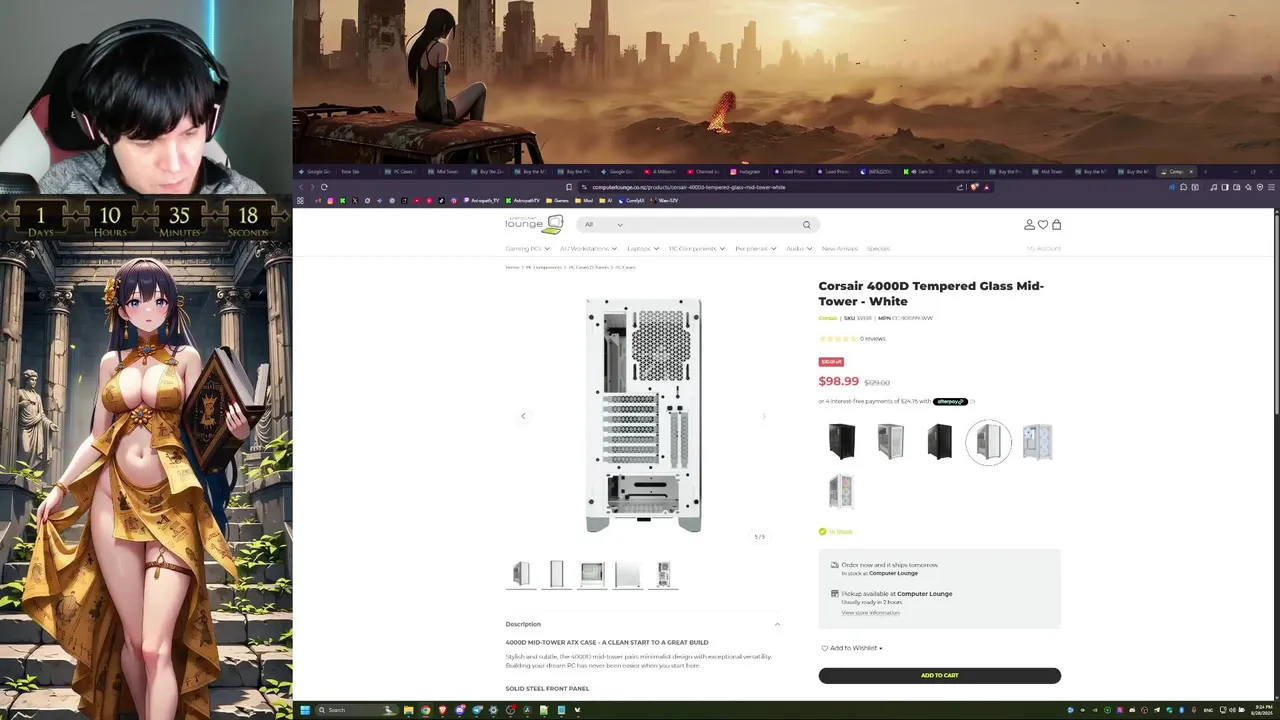Close the active Computer Lounge tab
This screenshot has width=1280, height=720.
tap(1191, 171)
